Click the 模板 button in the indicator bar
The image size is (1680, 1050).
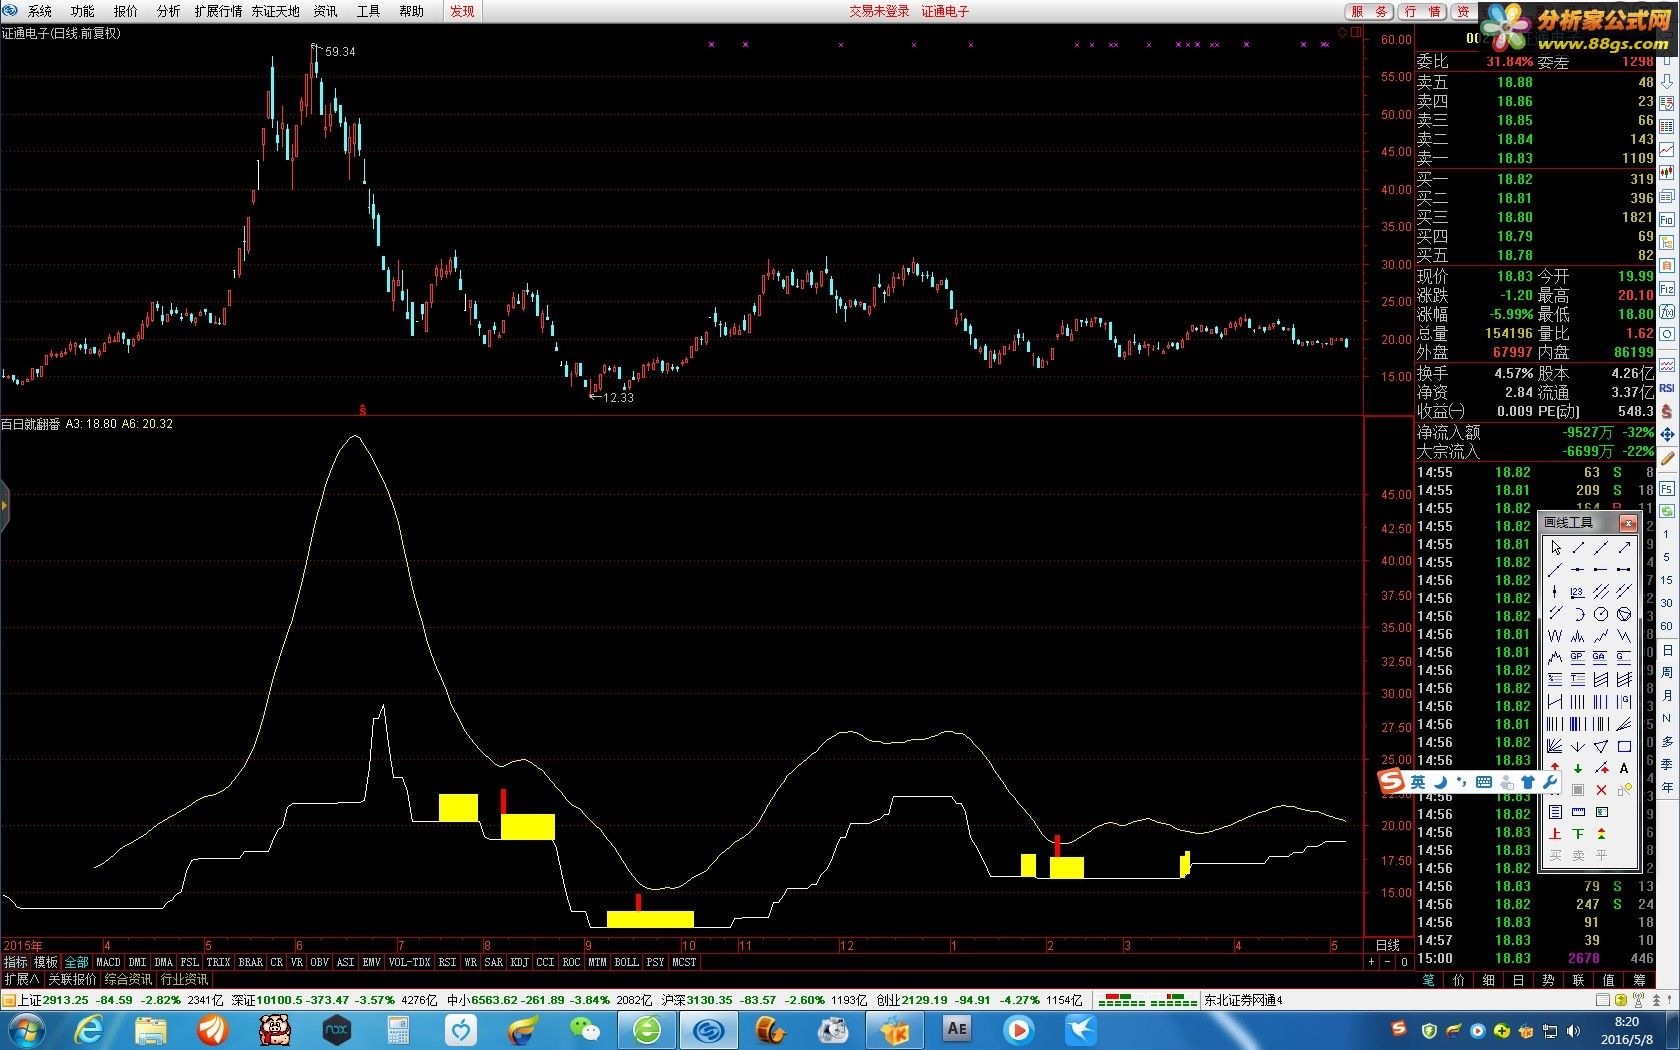[x=46, y=962]
